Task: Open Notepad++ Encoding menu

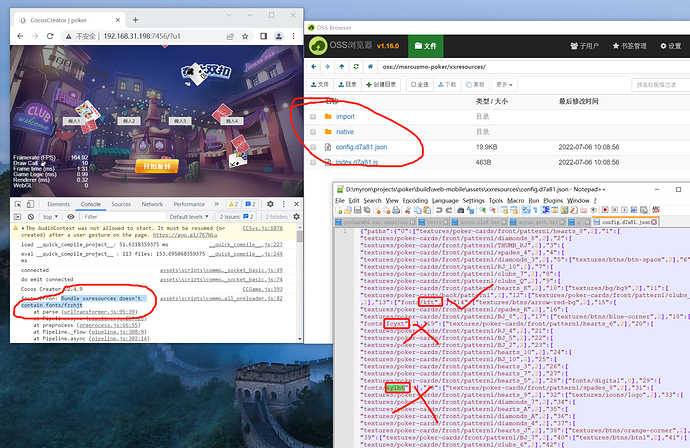Action: tap(415, 200)
